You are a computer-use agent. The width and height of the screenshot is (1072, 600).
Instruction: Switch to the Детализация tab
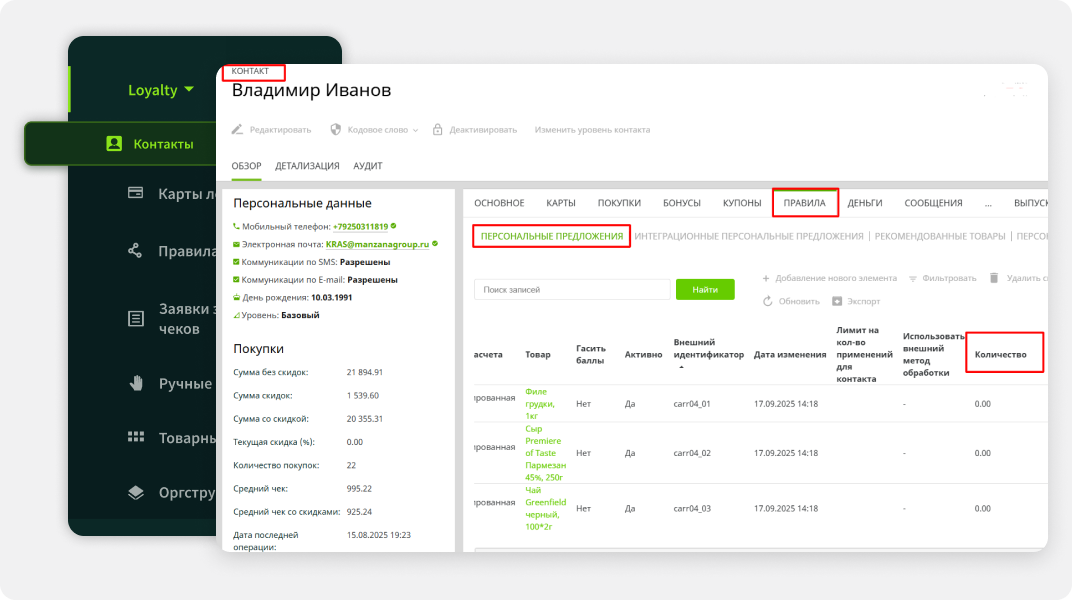coord(307,166)
